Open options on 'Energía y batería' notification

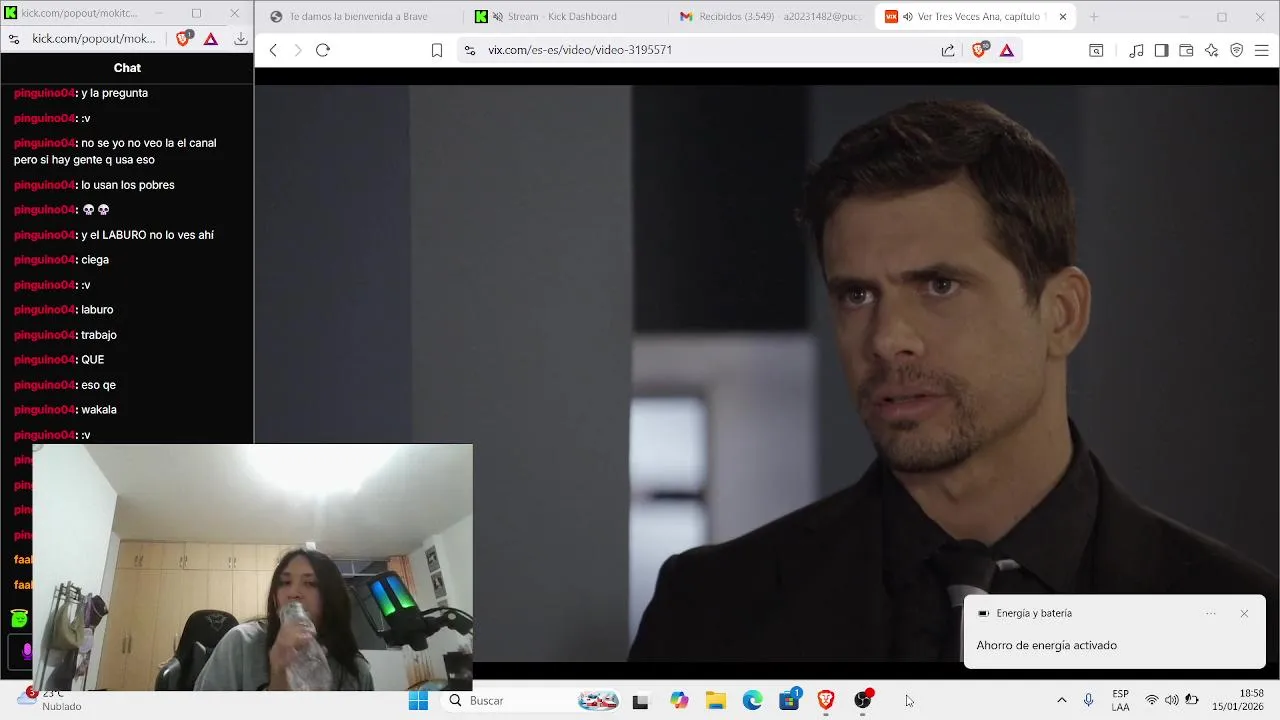click(x=1210, y=613)
